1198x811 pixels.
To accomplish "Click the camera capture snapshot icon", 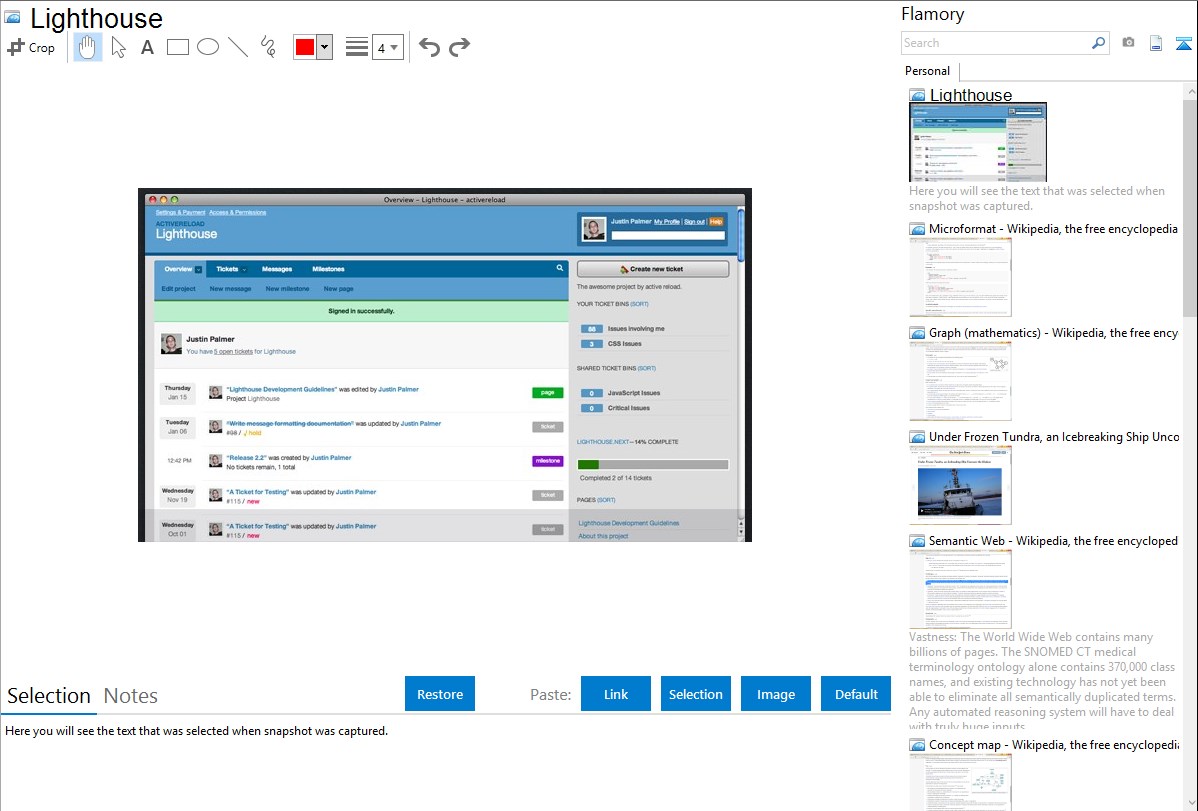I will pos(1128,43).
